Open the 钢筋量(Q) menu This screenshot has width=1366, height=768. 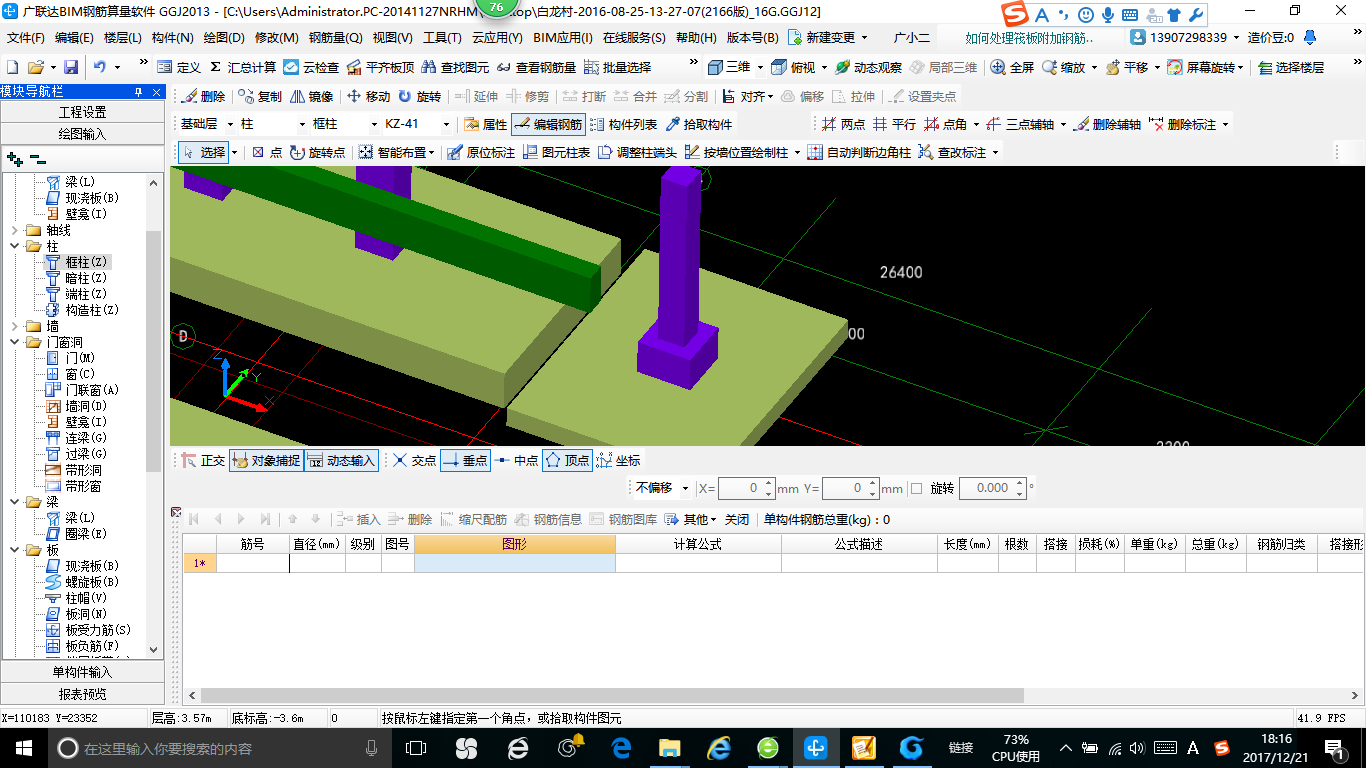pos(335,38)
